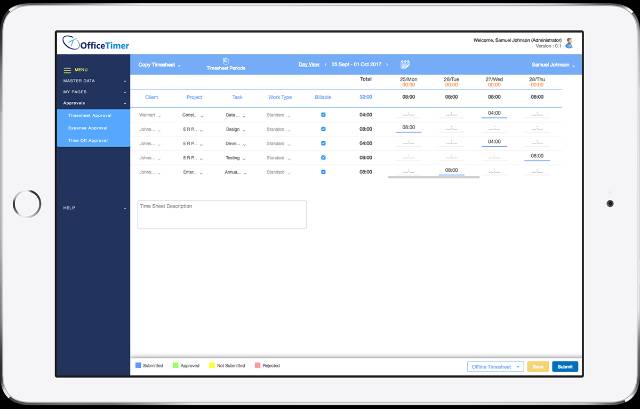
Task: Toggle Billable checkbox in first row
Action: [x=323, y=115]
